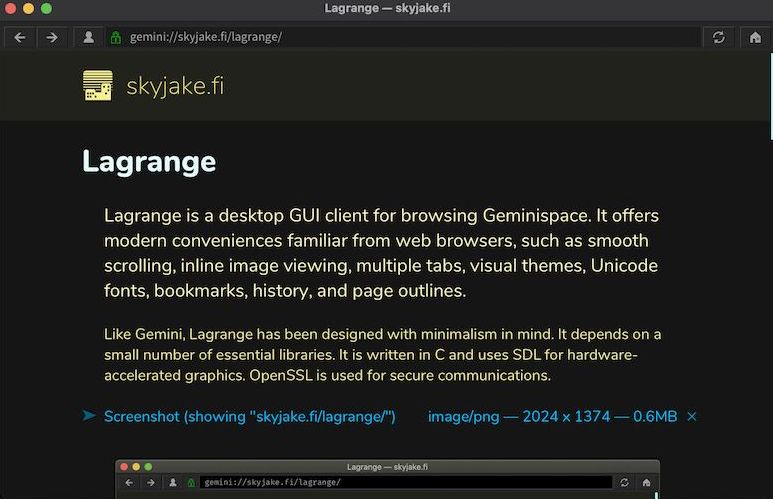Click forward arrow inside the embedded screenshot
Image resolution: width=773 pixels, height=499 pixels.
pos(151,482)
